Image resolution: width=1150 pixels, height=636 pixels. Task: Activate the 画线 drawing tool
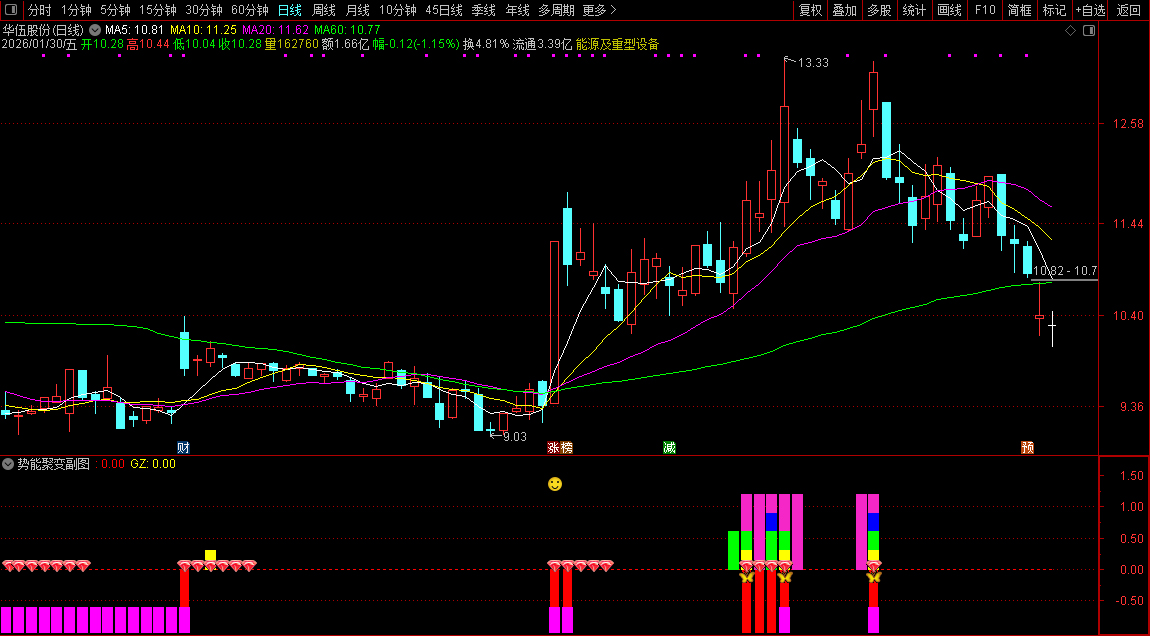tap(949, 10)
